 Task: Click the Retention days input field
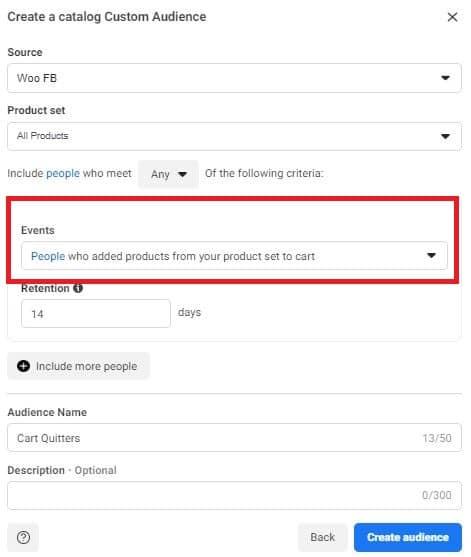tap(96, 314)
